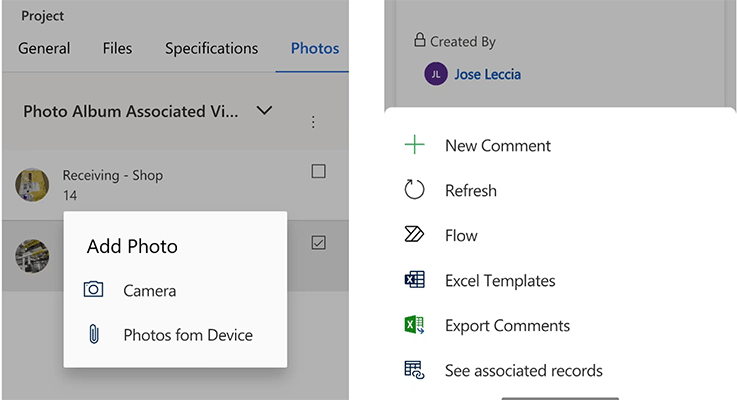The width and height of the screenshot is (737, 400).
Task: Open the Files tab
Action: (x=117, y=48)
